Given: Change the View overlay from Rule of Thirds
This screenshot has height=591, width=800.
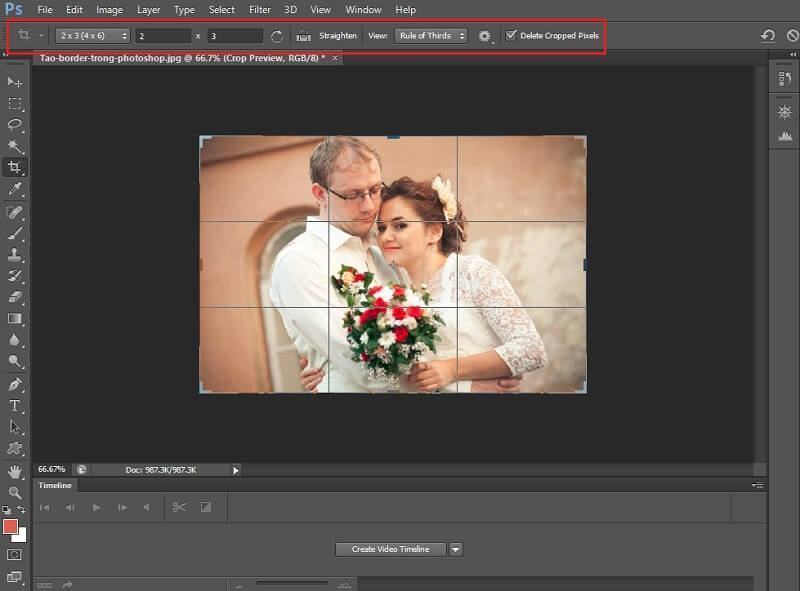Looking at the screenshot, I should 432,34.
